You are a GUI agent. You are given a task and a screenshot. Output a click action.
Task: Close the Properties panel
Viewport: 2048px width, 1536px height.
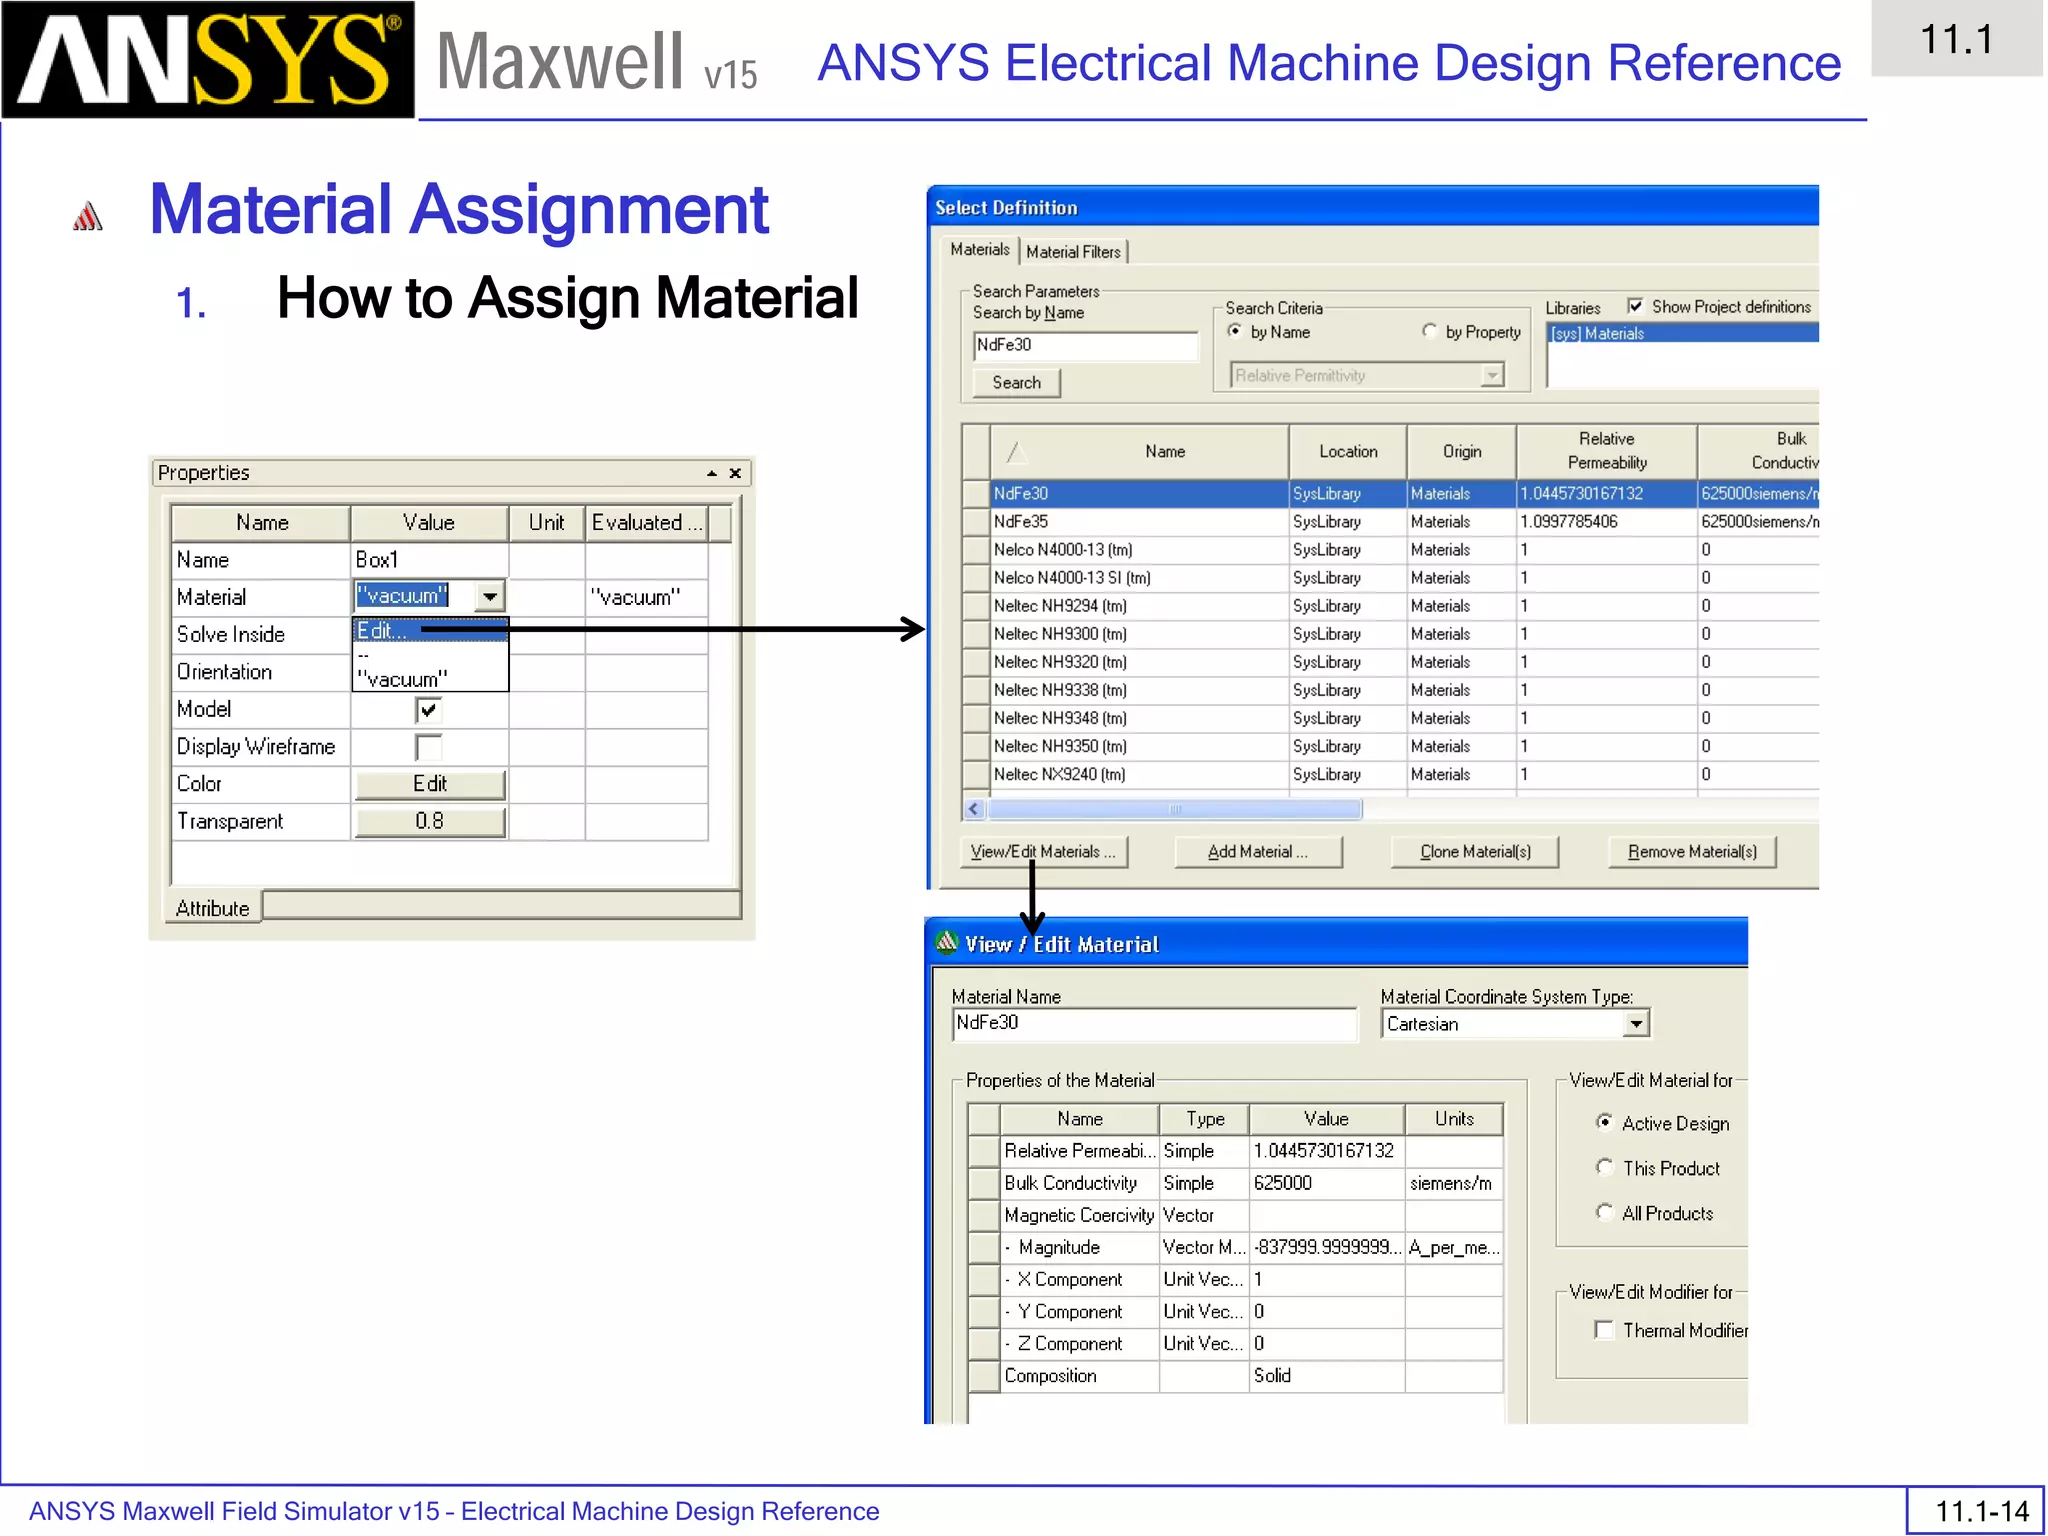coord(735,473)
